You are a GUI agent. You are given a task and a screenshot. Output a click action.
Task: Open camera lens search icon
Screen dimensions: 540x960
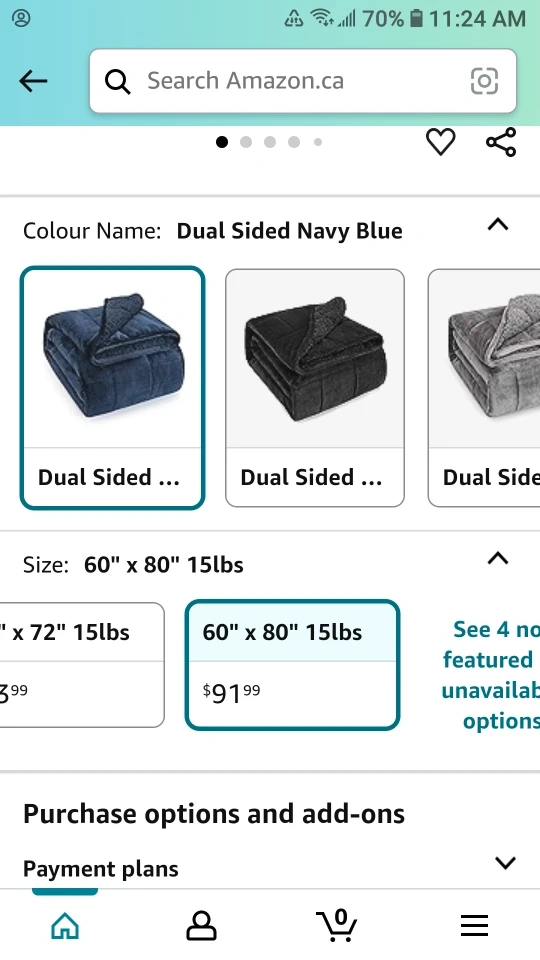[x=484, y=81]
